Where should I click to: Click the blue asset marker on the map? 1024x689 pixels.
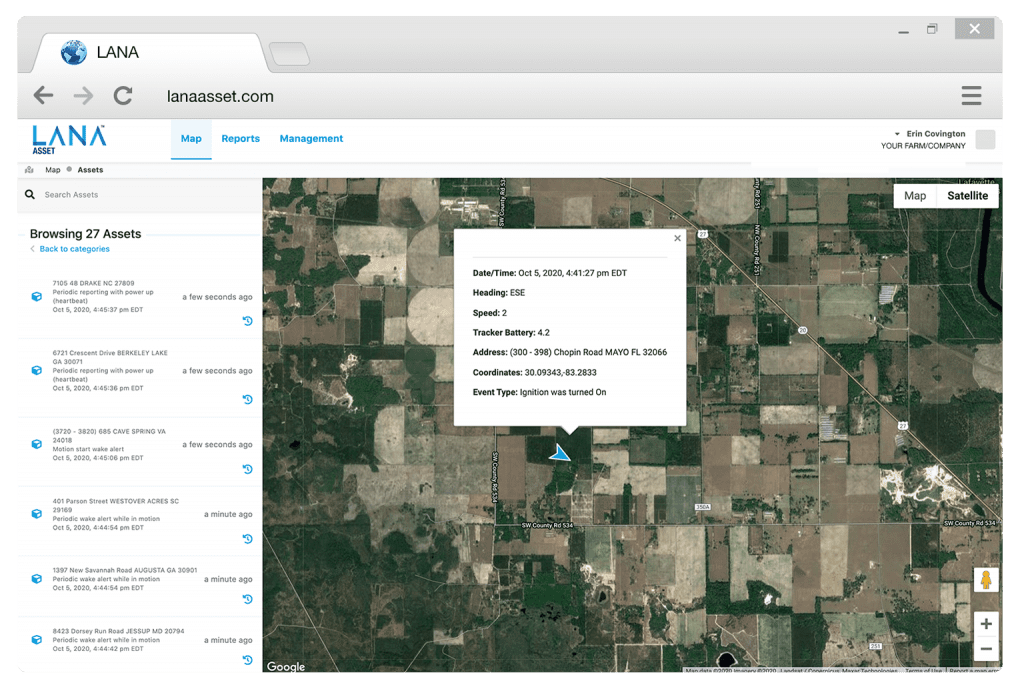click(x=559, y=453)
